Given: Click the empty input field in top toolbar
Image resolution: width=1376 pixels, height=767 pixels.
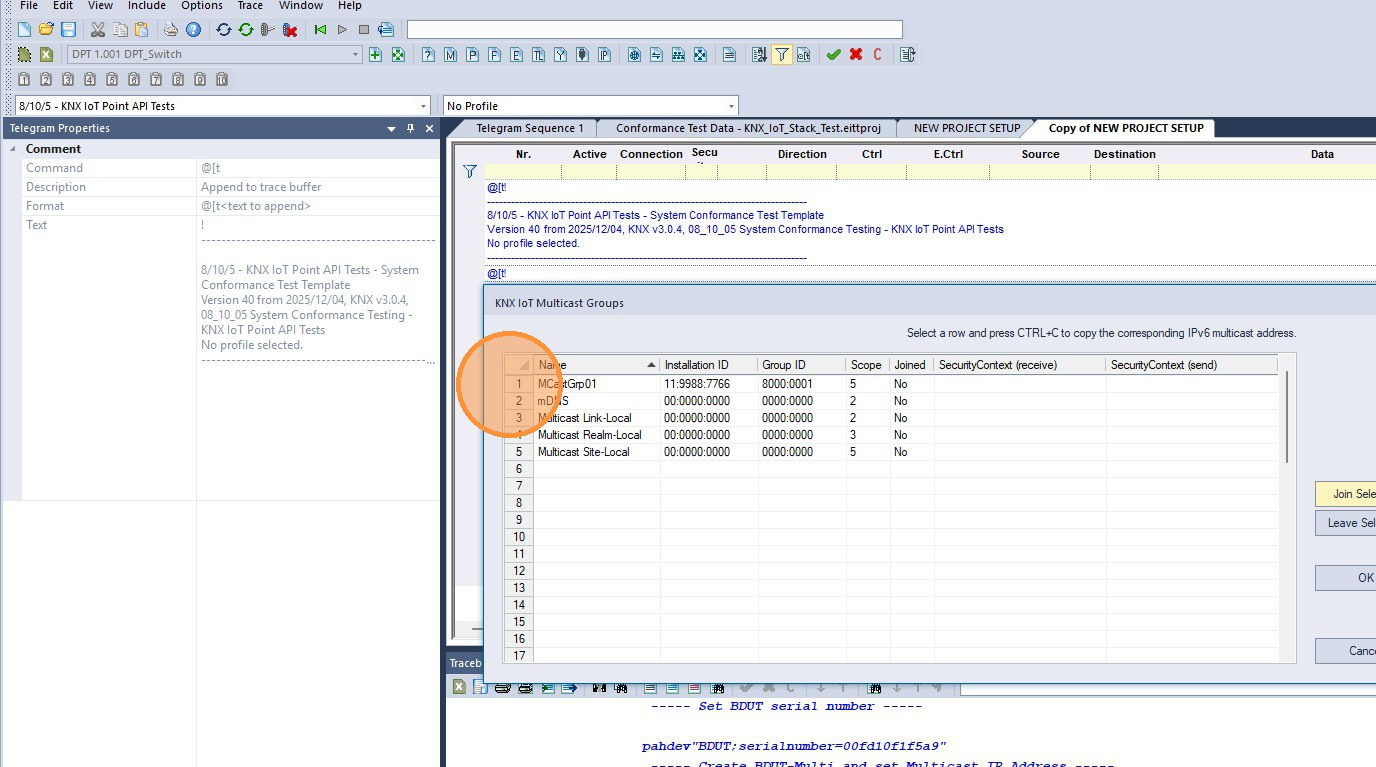Looking at the screenshot, I should [x=655, y=30].
